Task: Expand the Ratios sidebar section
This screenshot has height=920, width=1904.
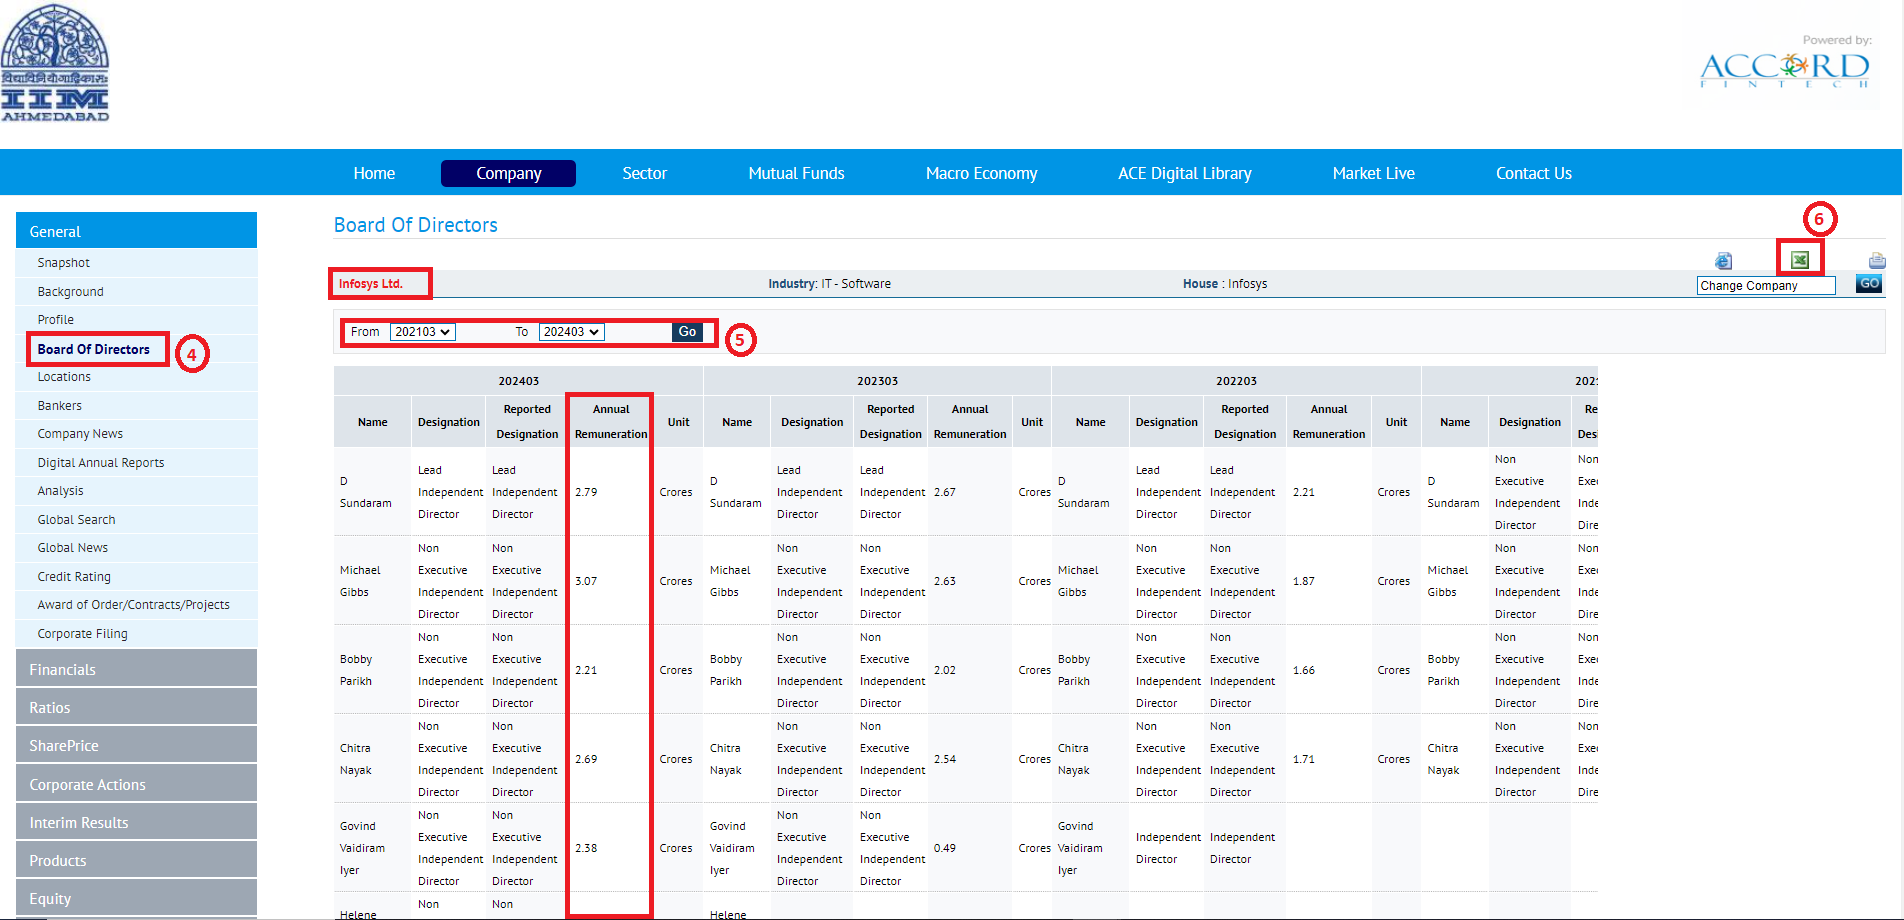Action: (136, 707)
